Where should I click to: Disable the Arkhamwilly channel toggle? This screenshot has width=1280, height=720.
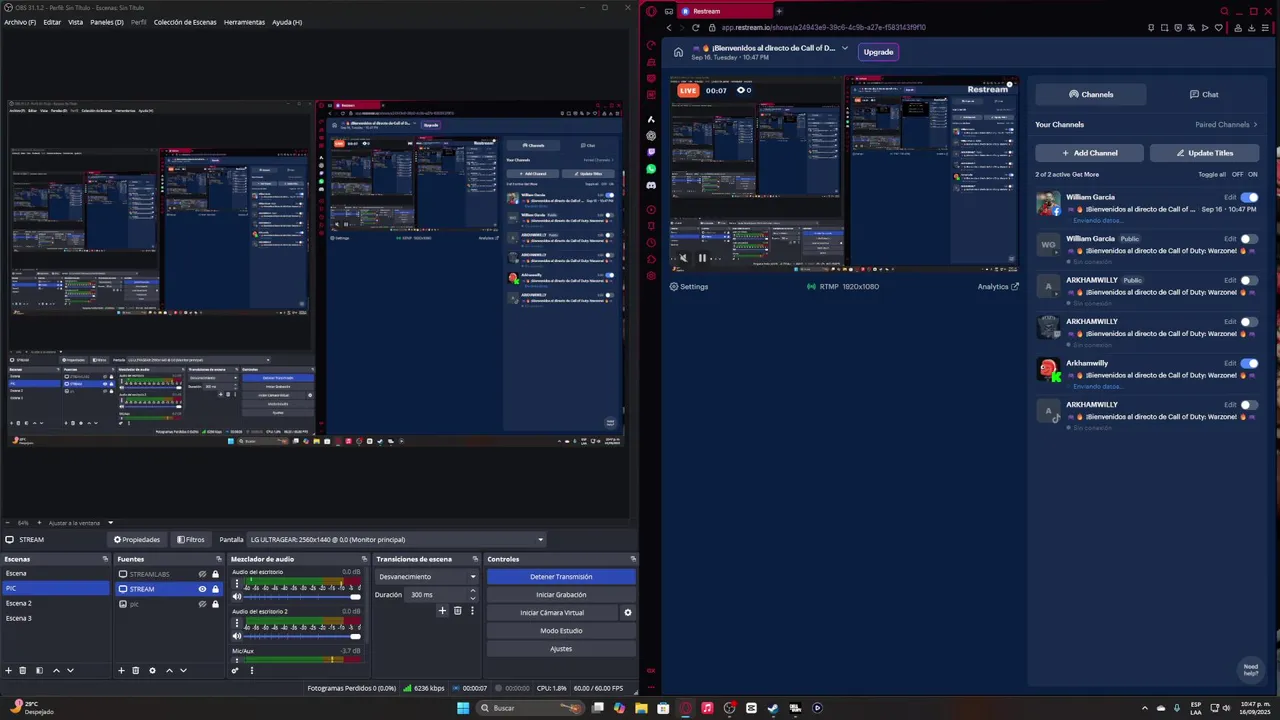(x=1249, y=363)
